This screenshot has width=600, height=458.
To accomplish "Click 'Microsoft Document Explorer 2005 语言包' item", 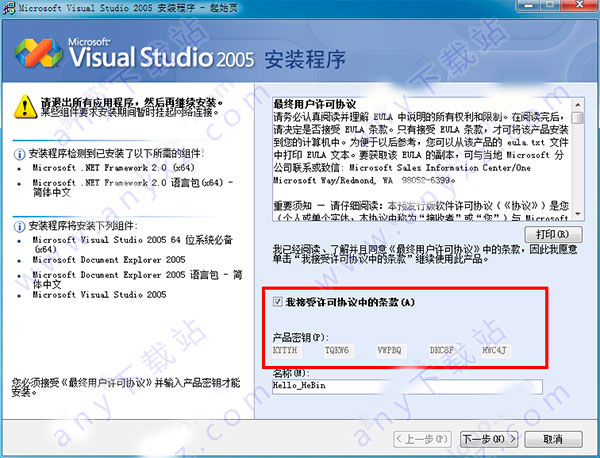I will [137, 279].
